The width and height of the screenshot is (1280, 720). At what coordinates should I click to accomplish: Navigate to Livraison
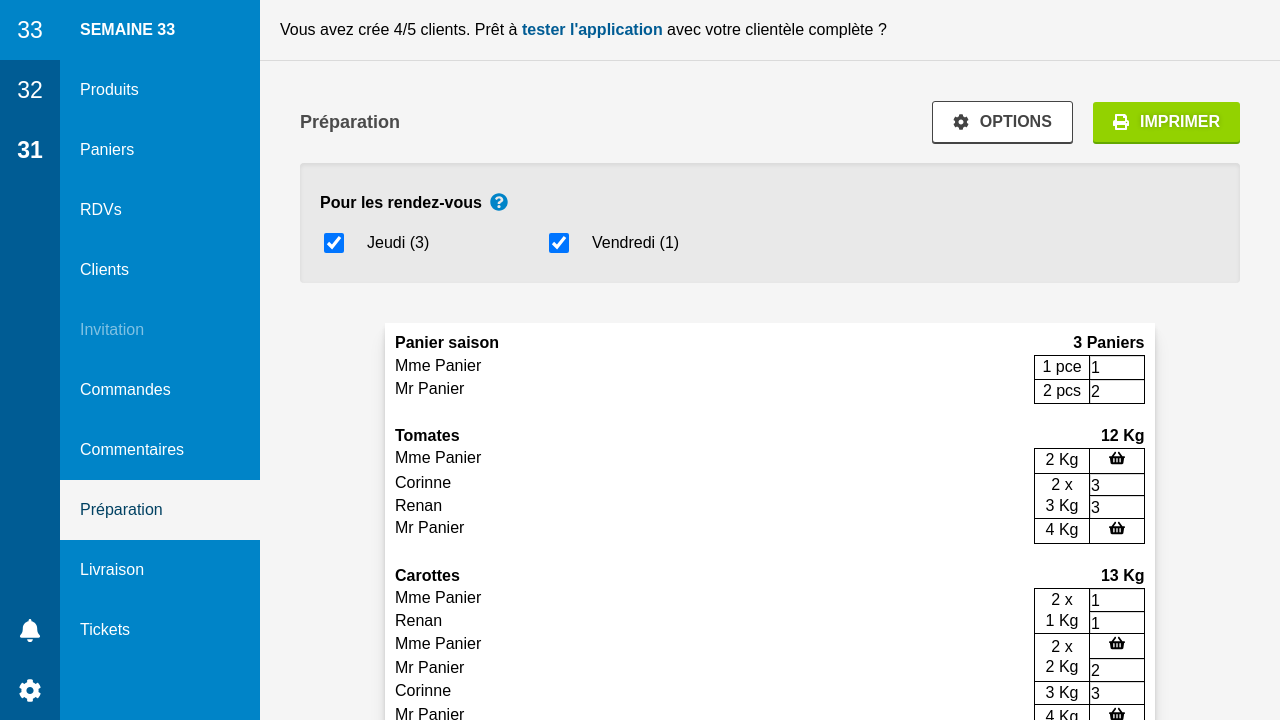[x=112, y=570]
